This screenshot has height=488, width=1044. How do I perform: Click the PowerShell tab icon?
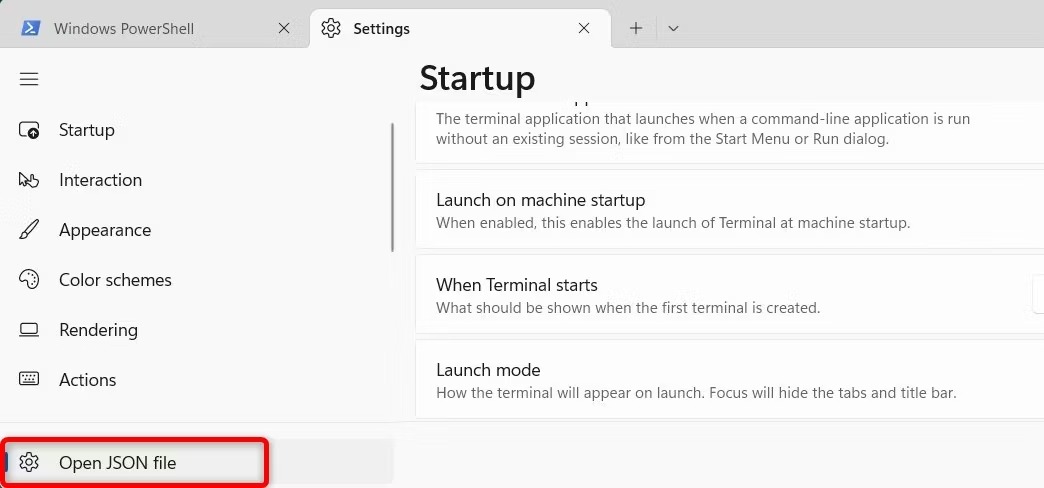tap(31, 28)
